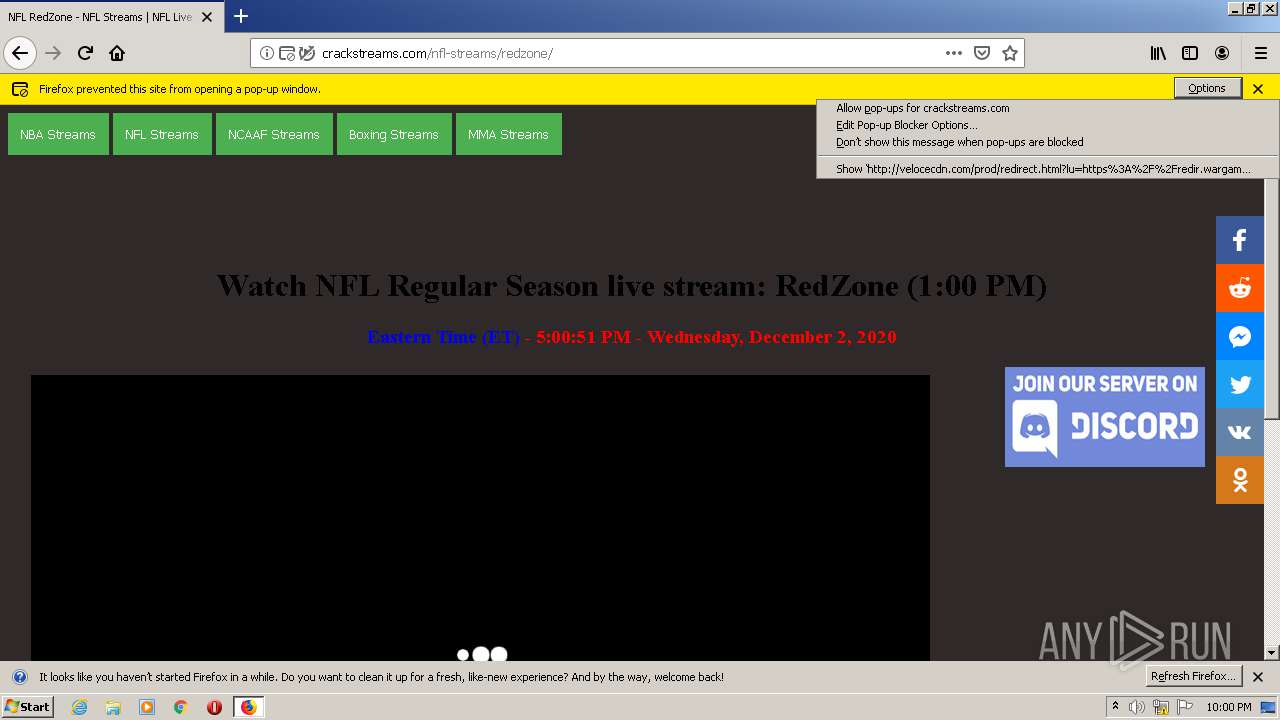Screen dimensions: 1280x720
Task: Reload the current page
Action: point(85,53)
